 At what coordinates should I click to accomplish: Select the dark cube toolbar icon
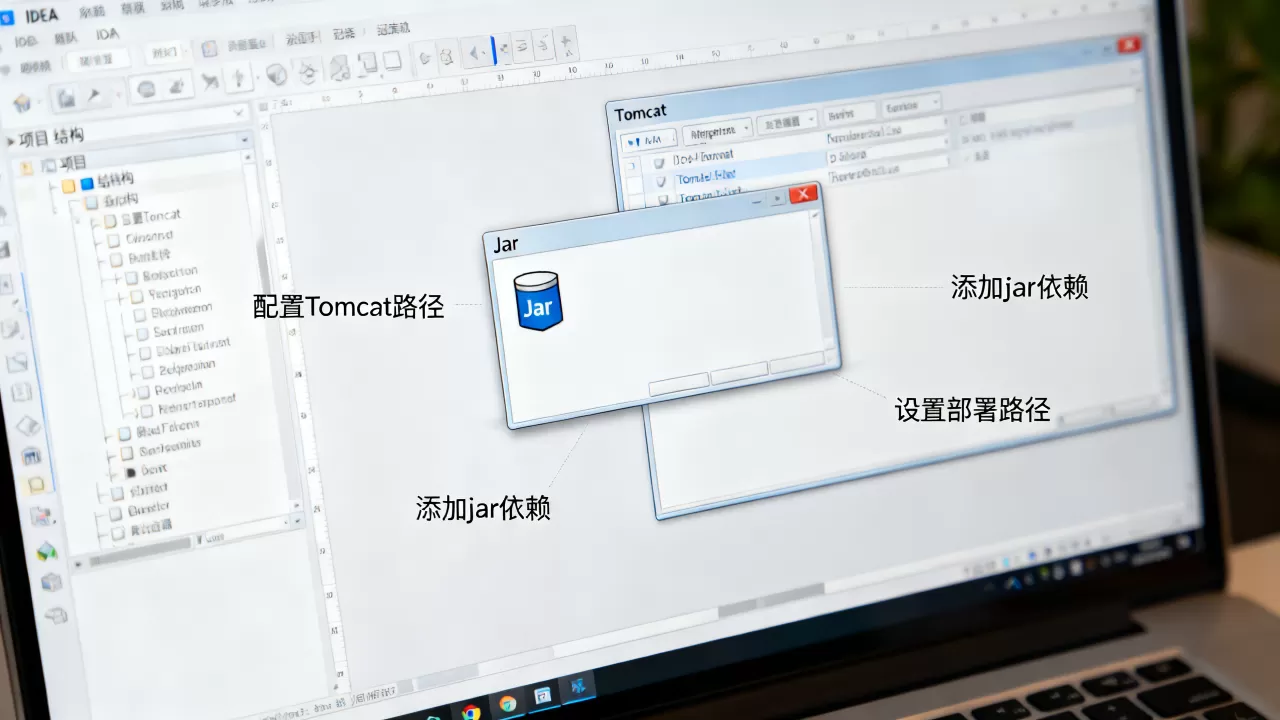tap(276, 75)
